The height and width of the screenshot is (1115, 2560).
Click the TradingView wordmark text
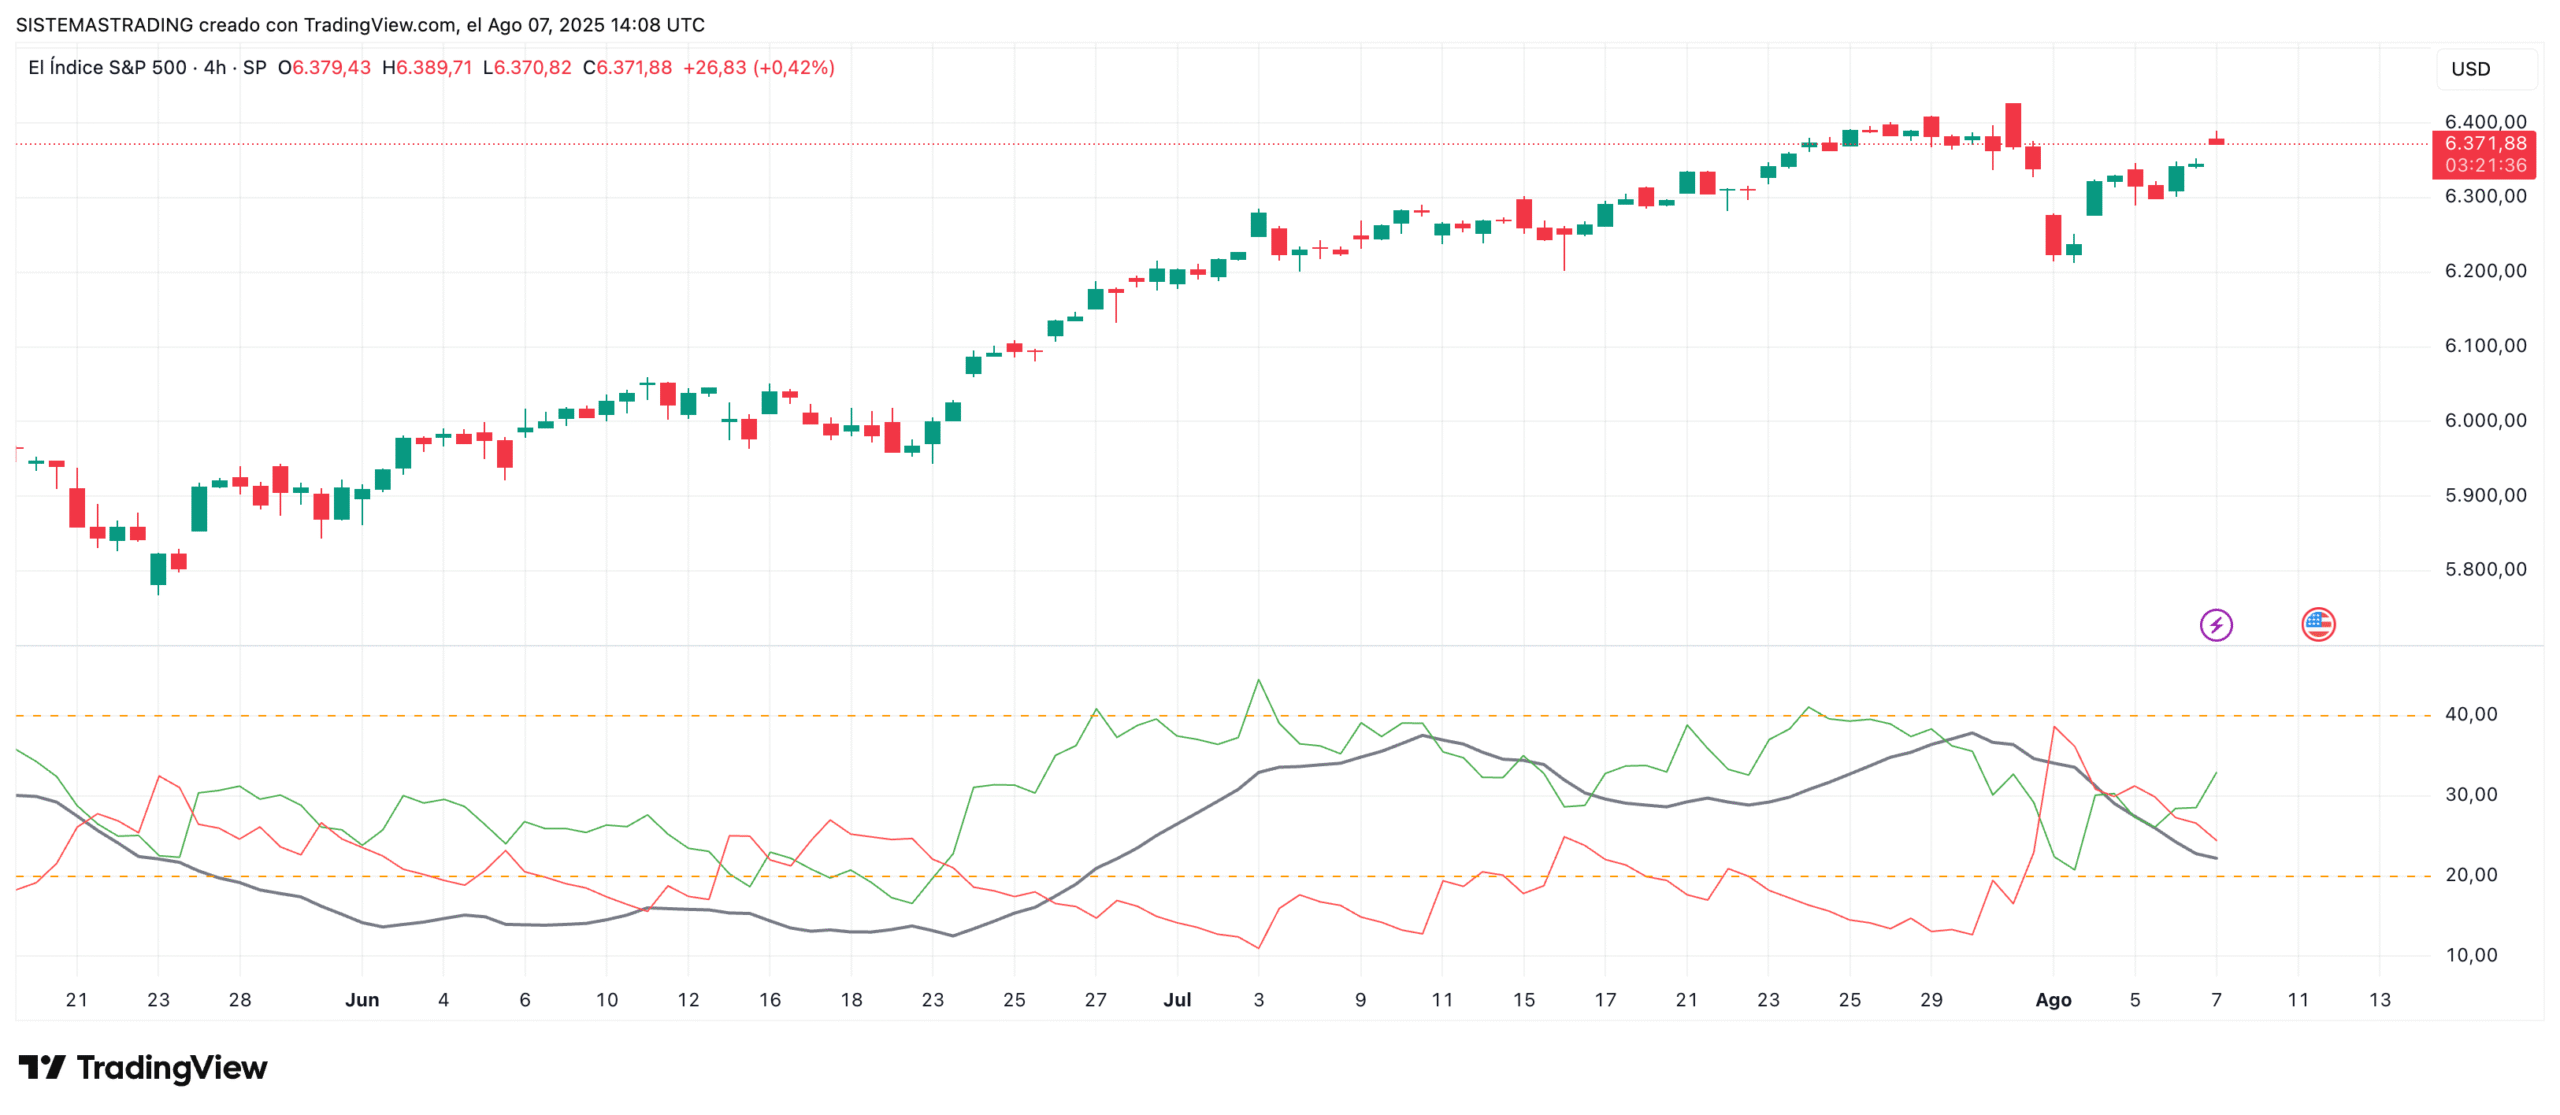point(172,1068)
